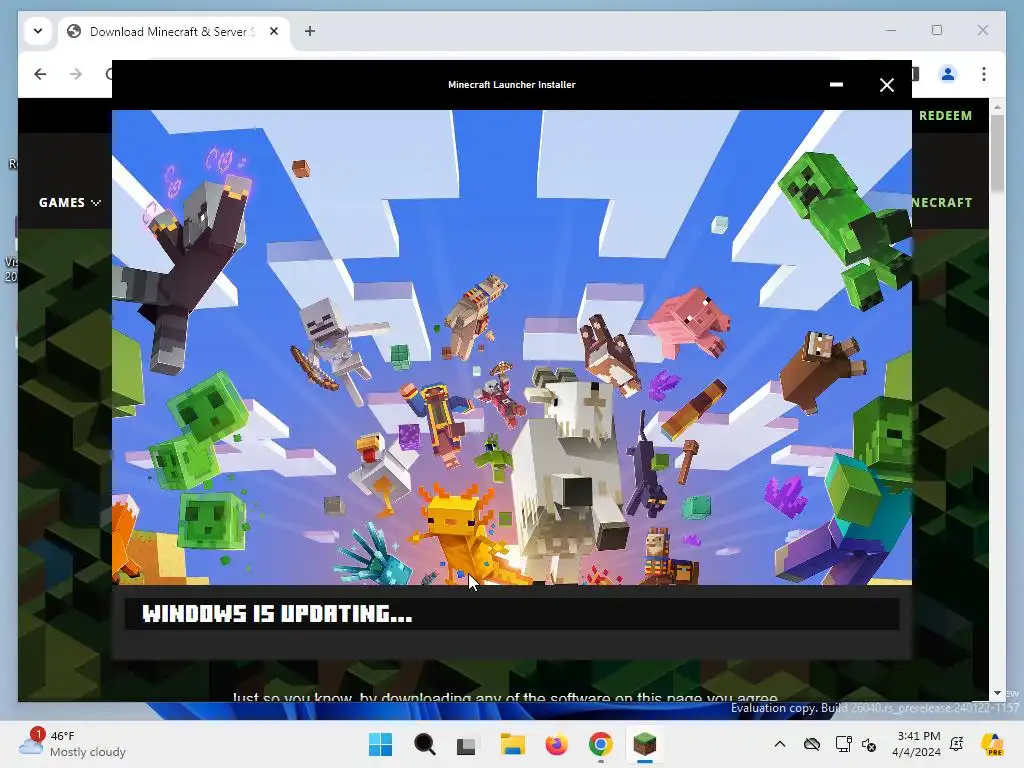Image resolution: width=1024 pixels, height=768 pixels.
Task: Click the 'Windows is updating...' status text
Action: pos(277,614)
